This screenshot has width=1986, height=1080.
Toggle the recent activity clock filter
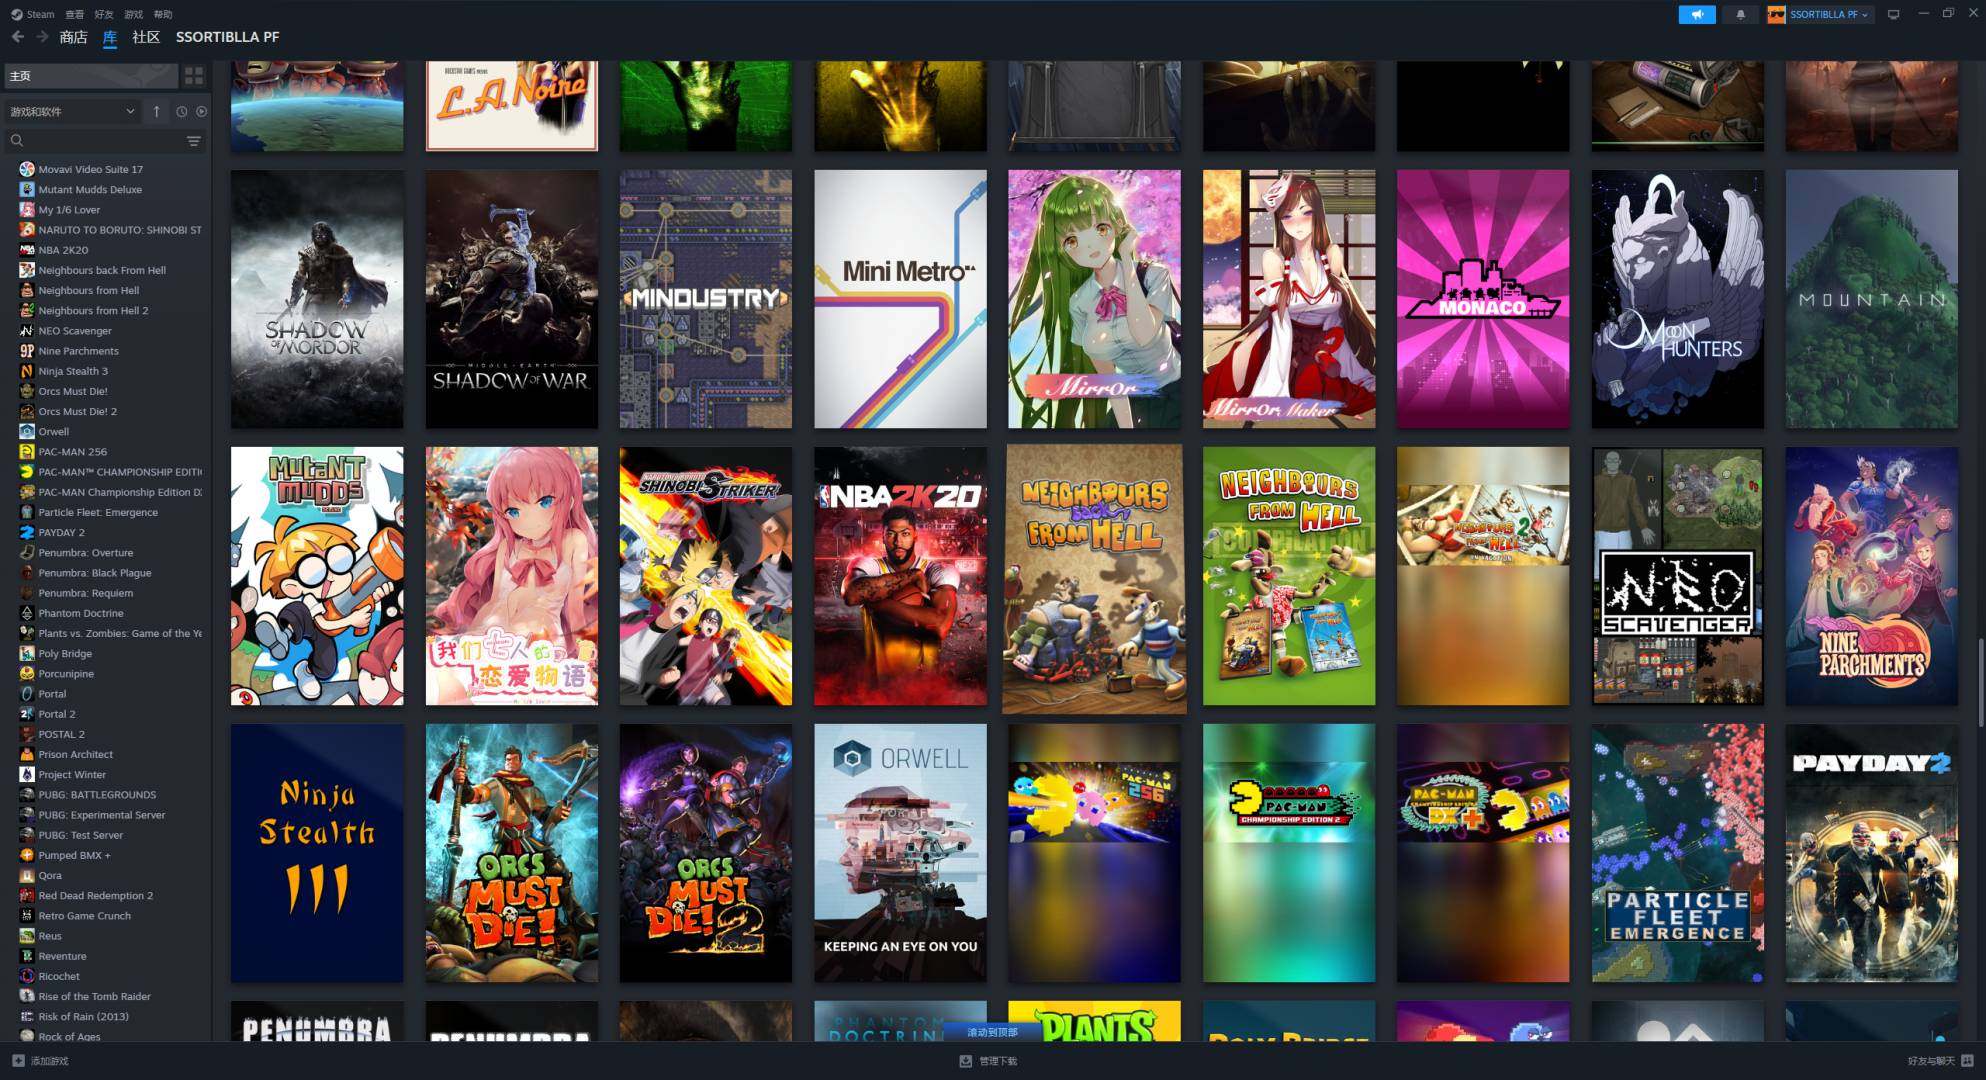click(182, 112)
